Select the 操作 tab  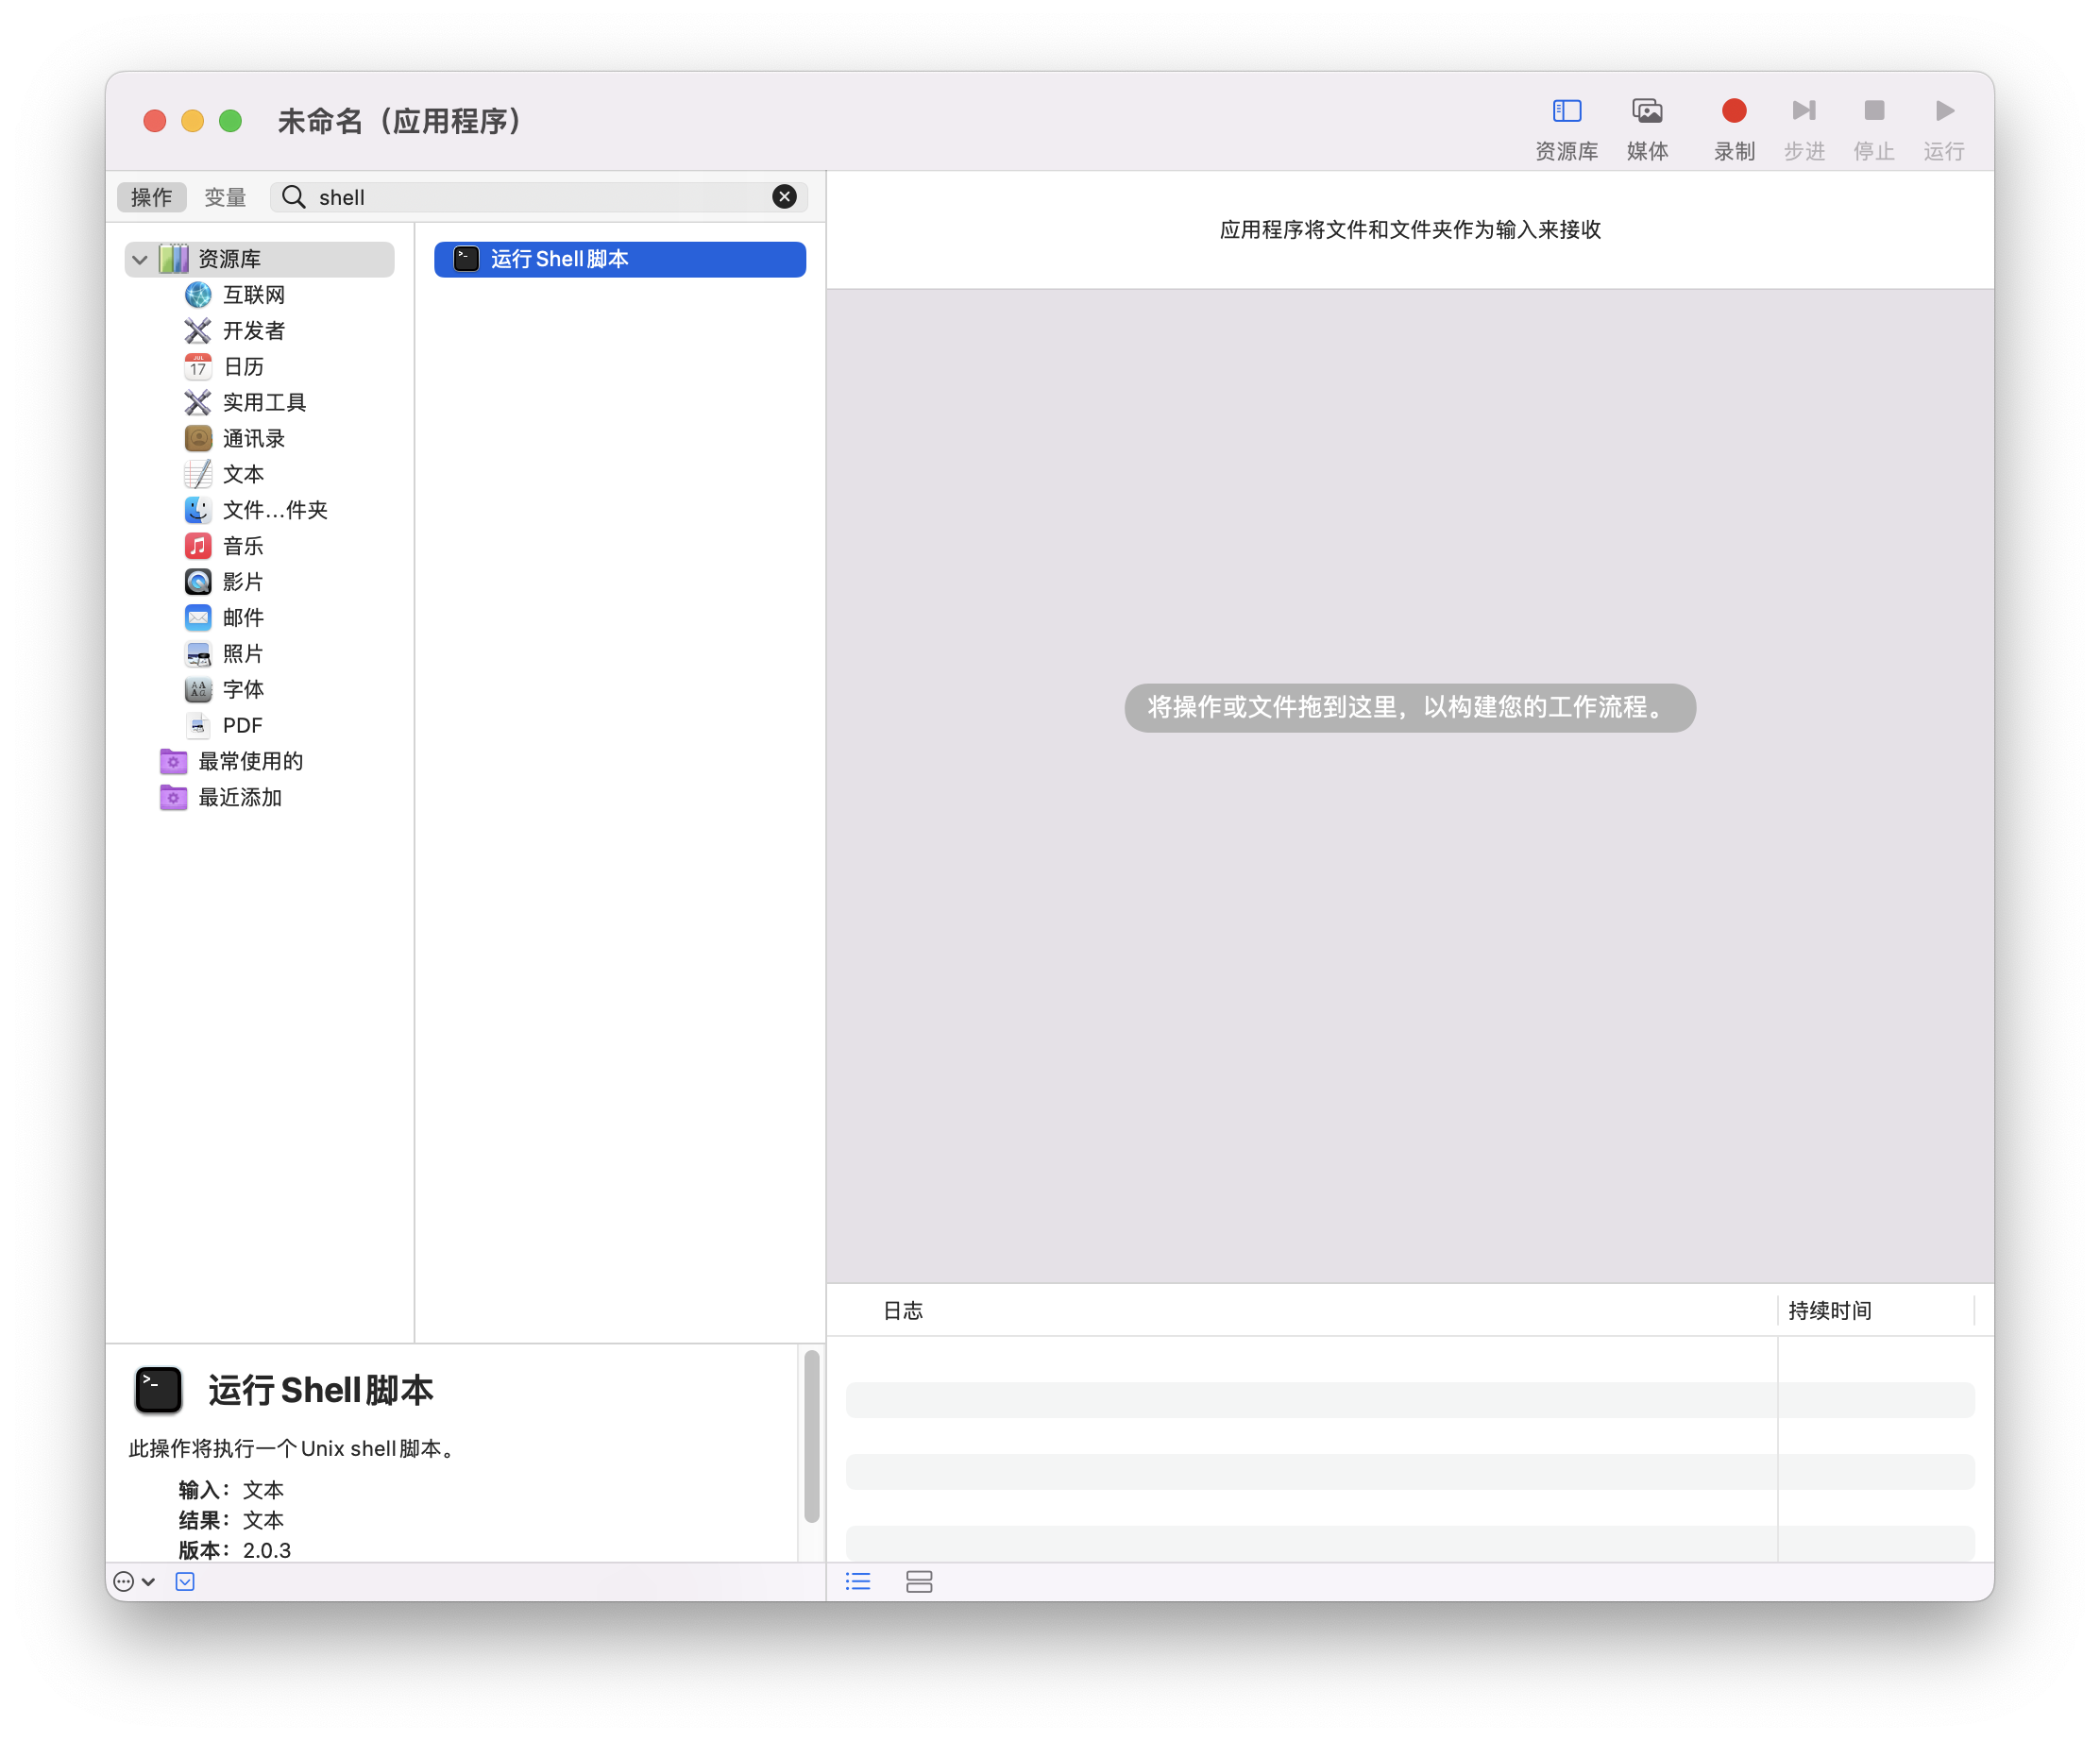152,197
